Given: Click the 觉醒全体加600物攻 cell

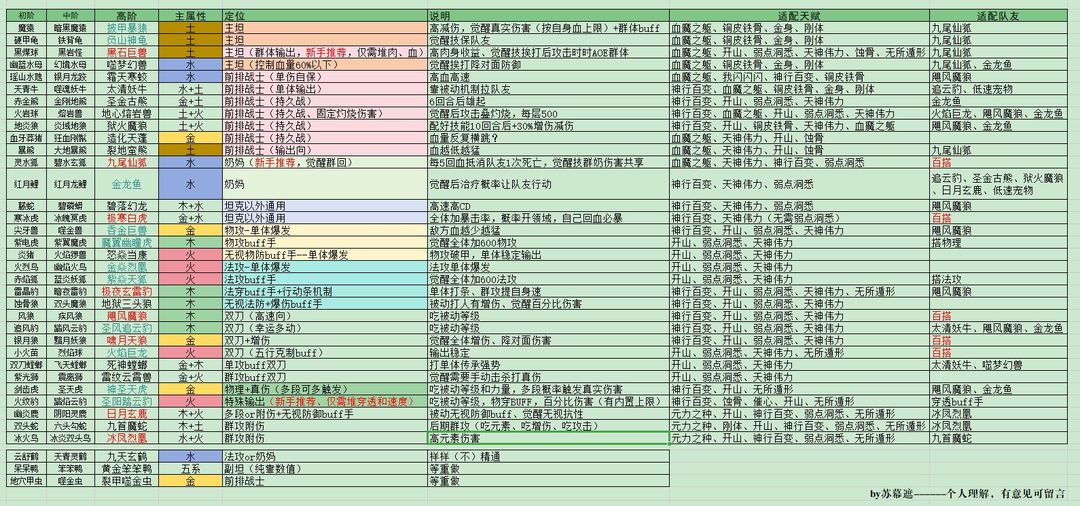Looking at the screenshot, I should 548,242.
